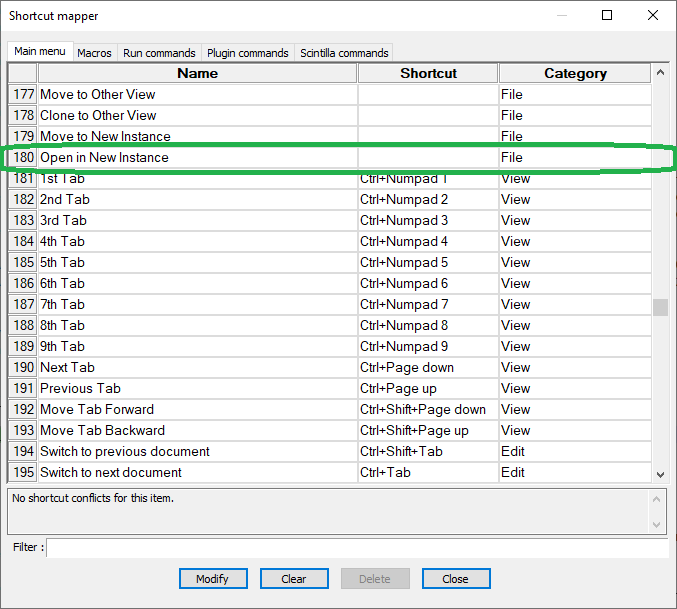Select the Plugin commands tab
677x609 pixels.
coord(247,53)
